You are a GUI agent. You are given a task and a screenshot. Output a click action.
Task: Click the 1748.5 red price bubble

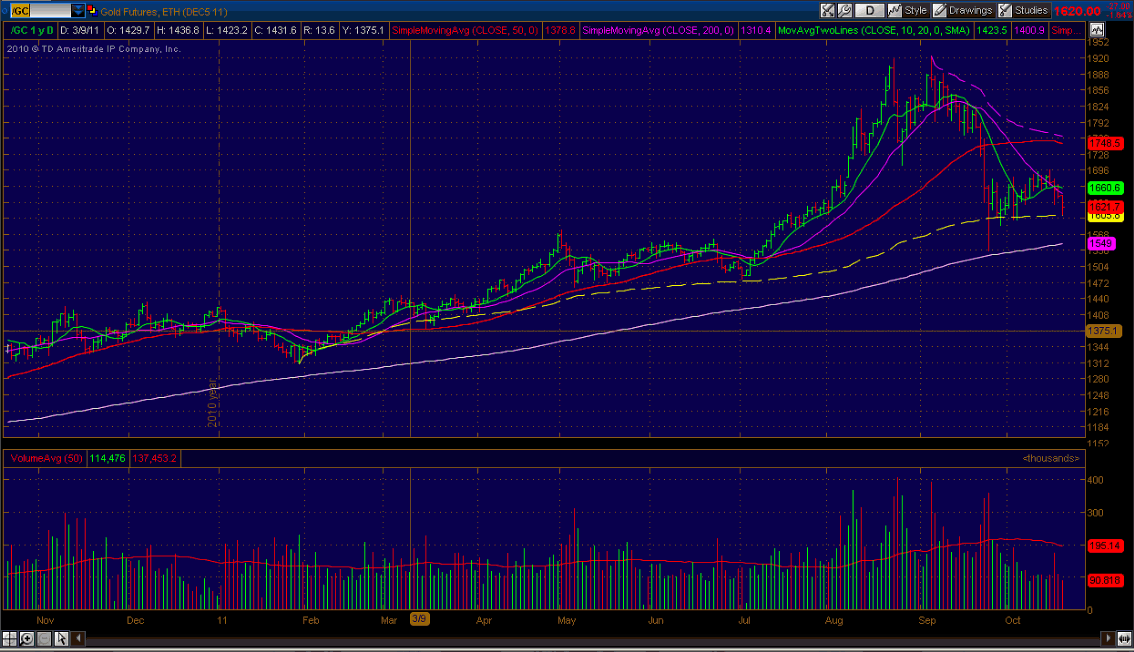(x=1104, y=143)
